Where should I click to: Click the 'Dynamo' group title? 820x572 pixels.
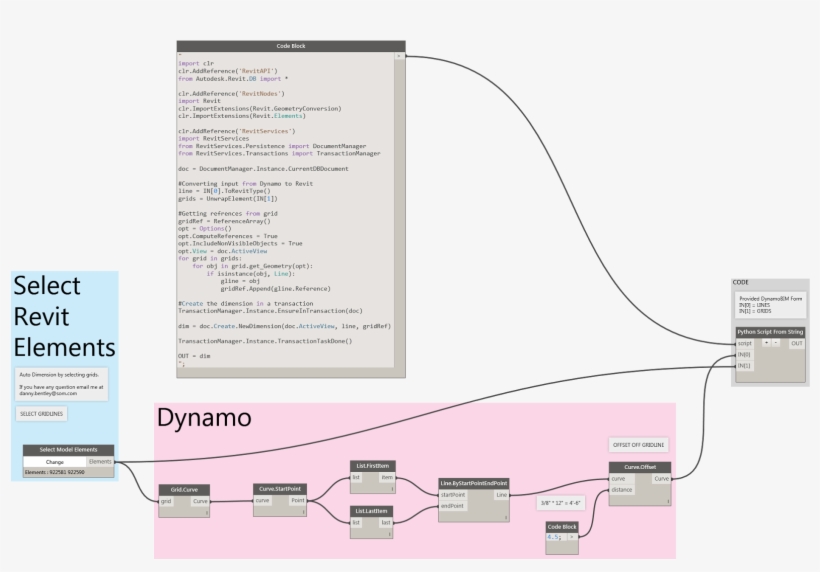pyautogui.click(x=204, y=417)
